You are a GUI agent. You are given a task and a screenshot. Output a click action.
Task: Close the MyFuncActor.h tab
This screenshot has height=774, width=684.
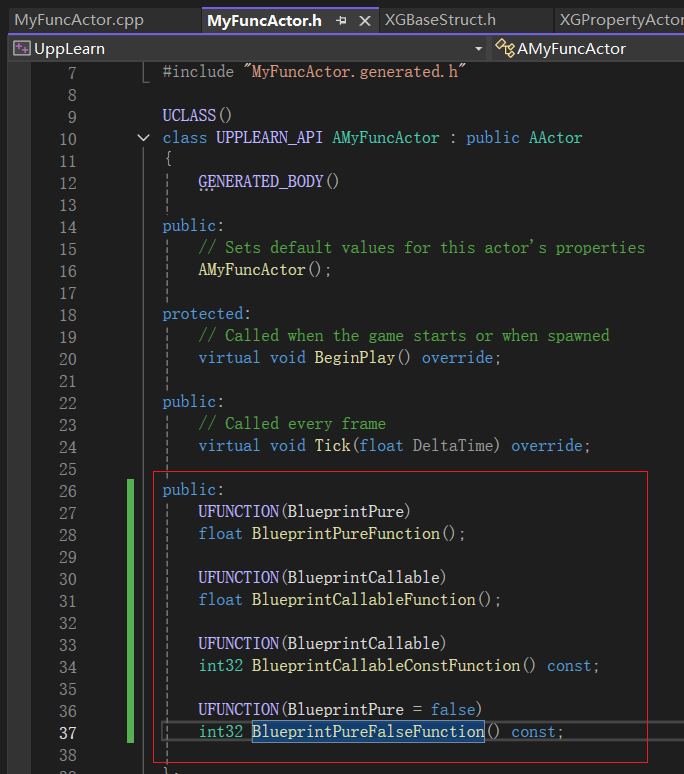pos(365,21)
